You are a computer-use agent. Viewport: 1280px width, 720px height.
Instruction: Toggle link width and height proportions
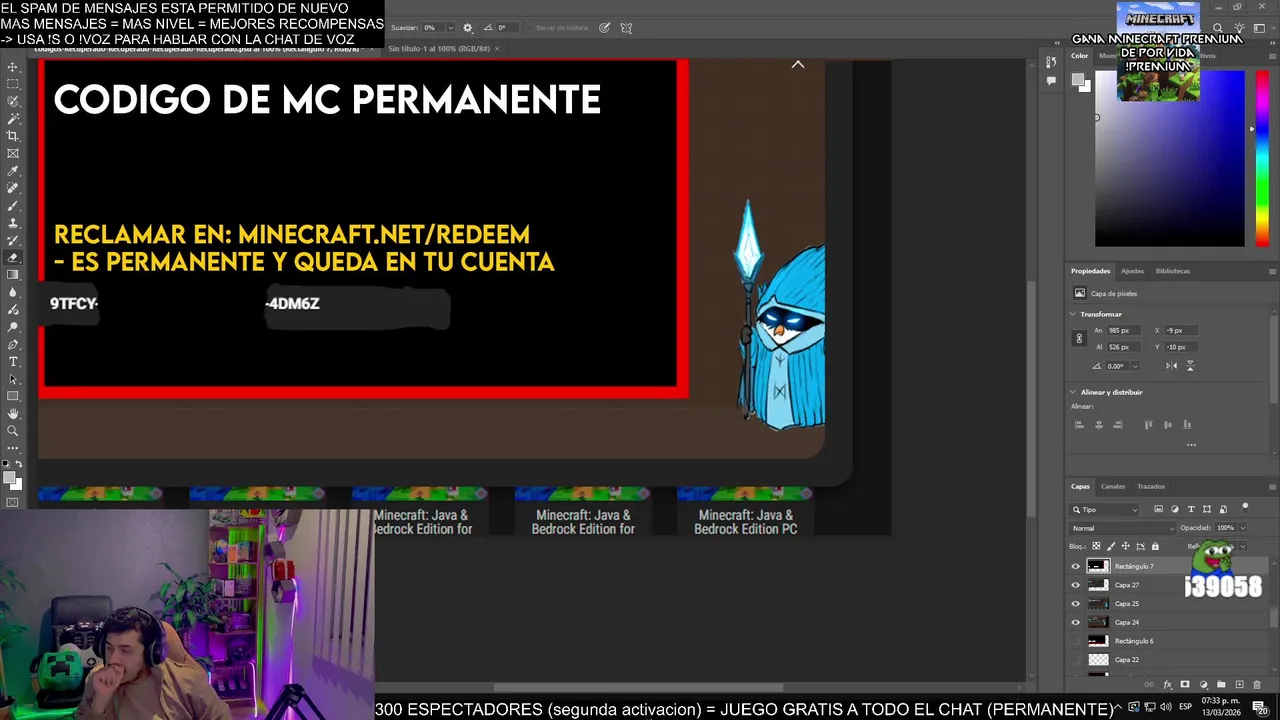tap(1079, 338)
